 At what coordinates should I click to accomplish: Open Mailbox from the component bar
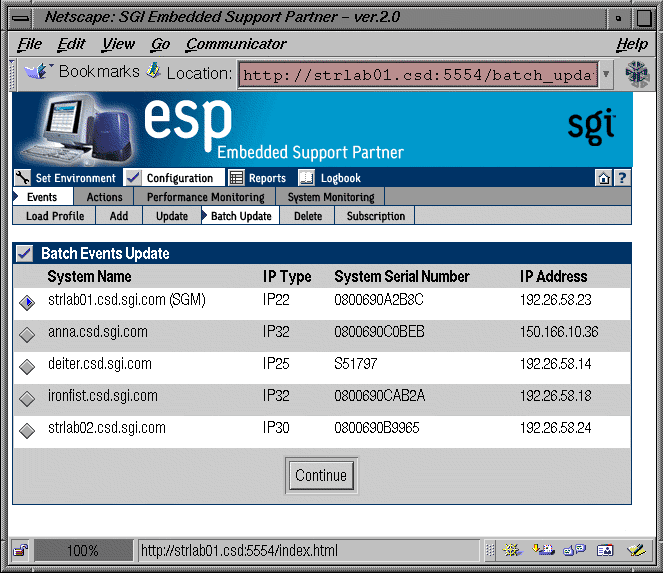click(x=543, y=550)
